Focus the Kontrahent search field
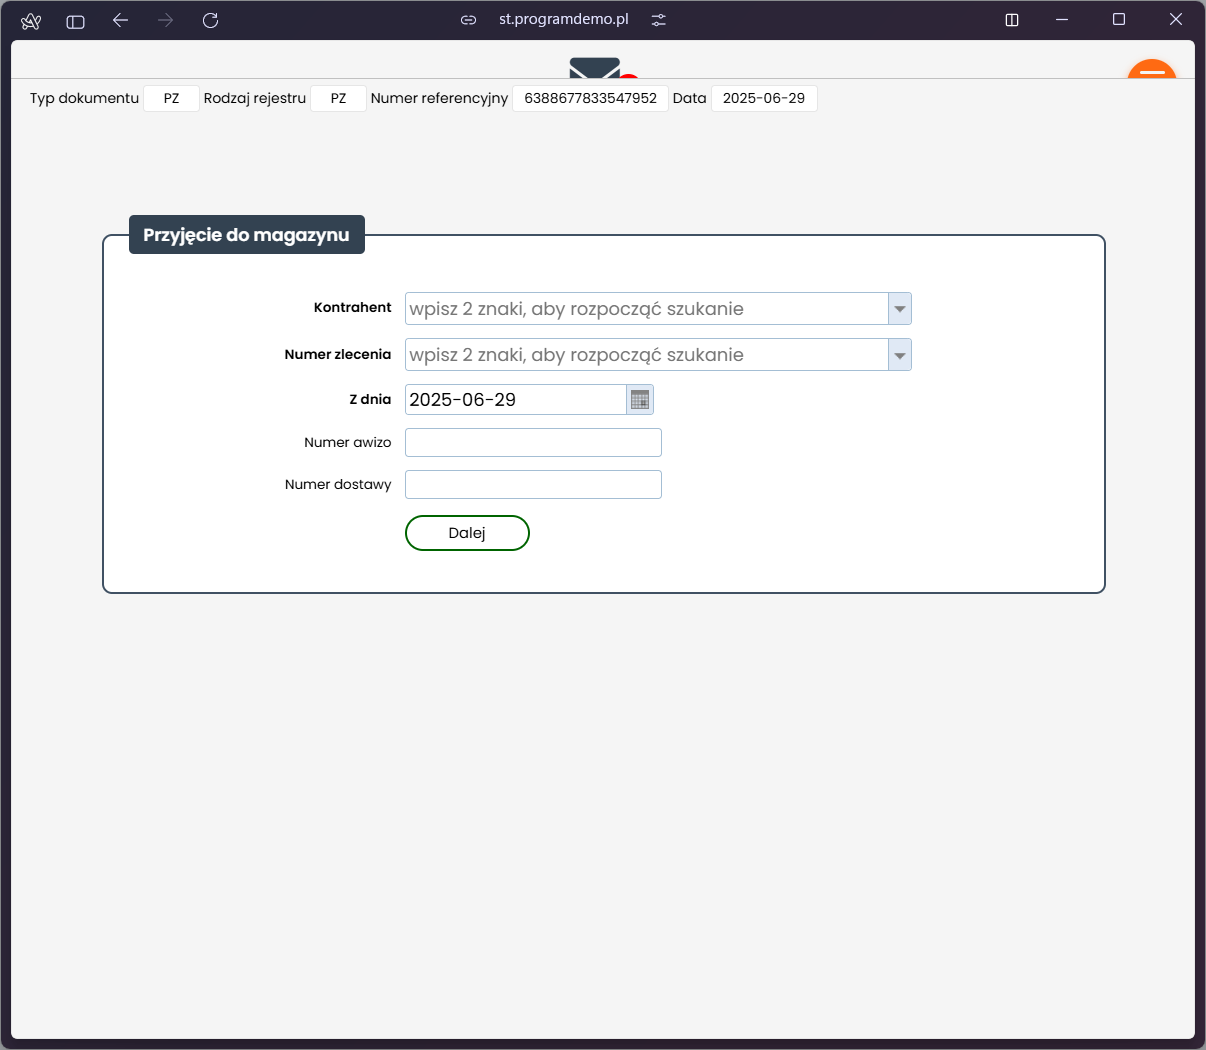The image size is (1206, 1050). pos(646,309)
